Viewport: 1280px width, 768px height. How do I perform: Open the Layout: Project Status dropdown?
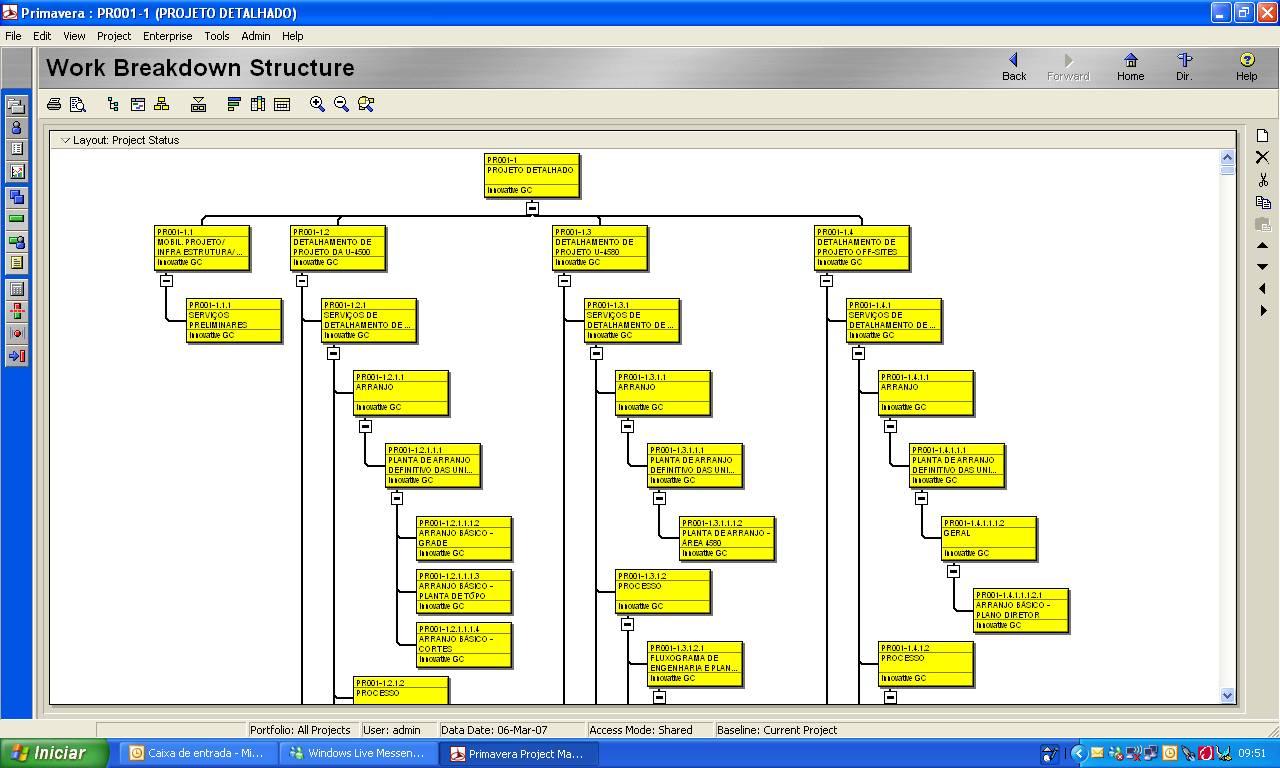120,140
